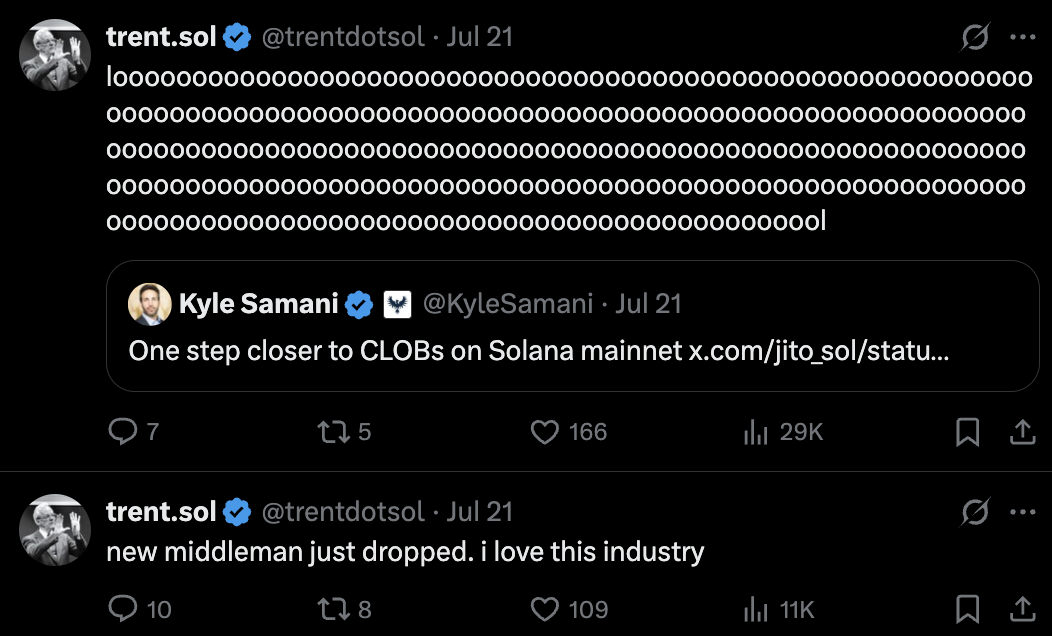The height and width of the screenshot is (636, 1052).
Task: Like the tweet with 109 likes
Action: pos(544,608)
